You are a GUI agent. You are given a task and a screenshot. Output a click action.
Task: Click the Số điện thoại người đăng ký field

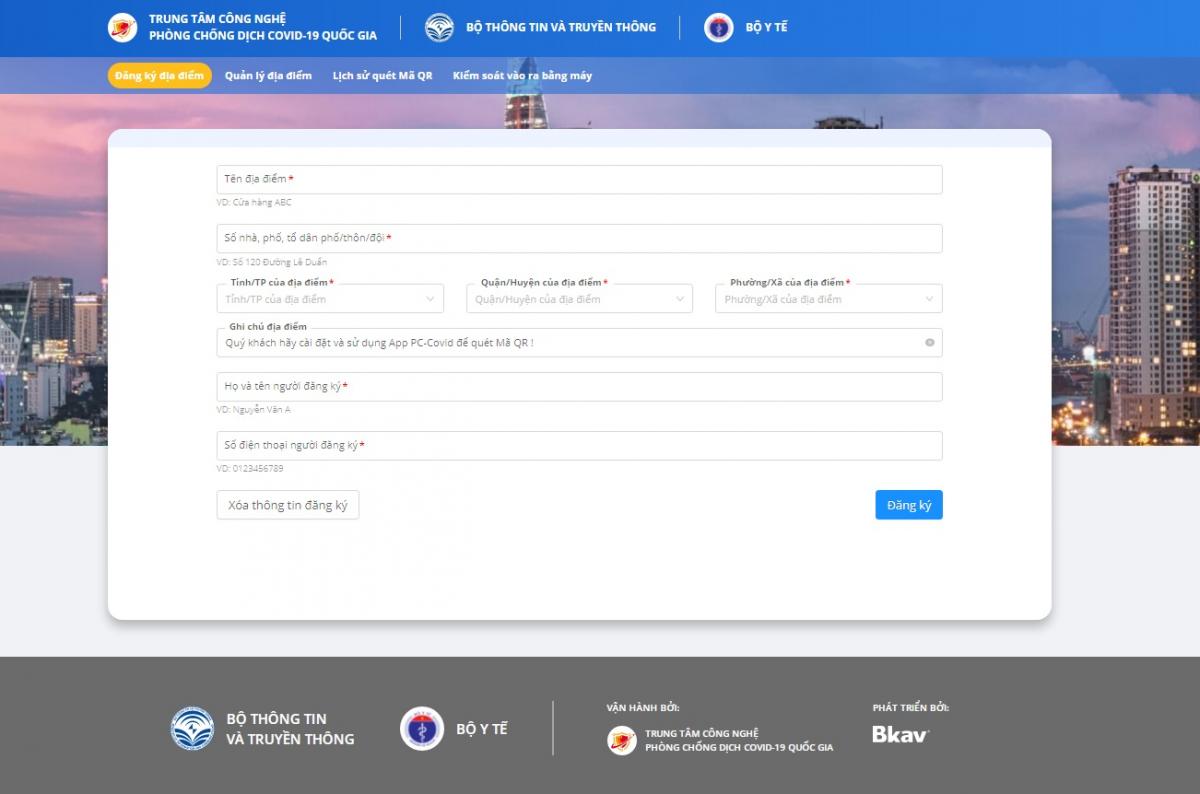click(x=579, y=446)
